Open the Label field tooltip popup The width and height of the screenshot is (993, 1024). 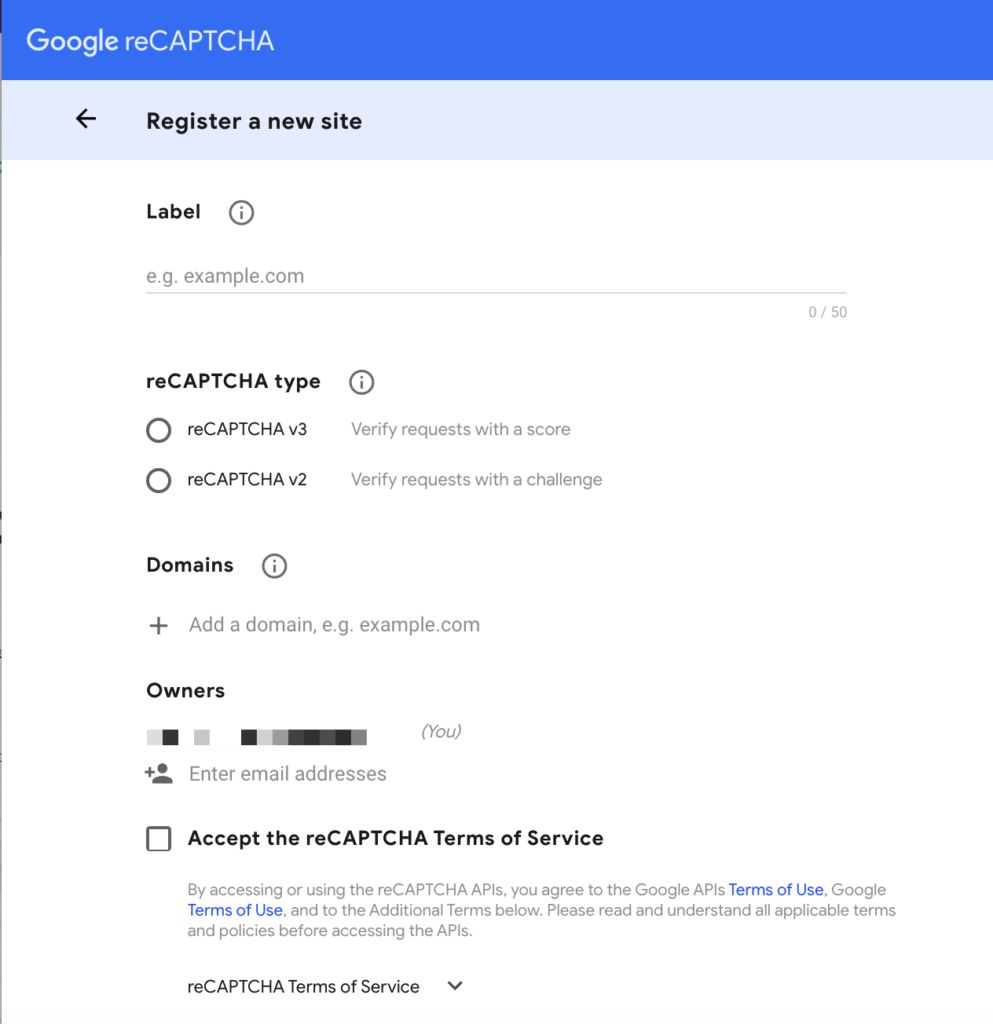pos(240,212)
